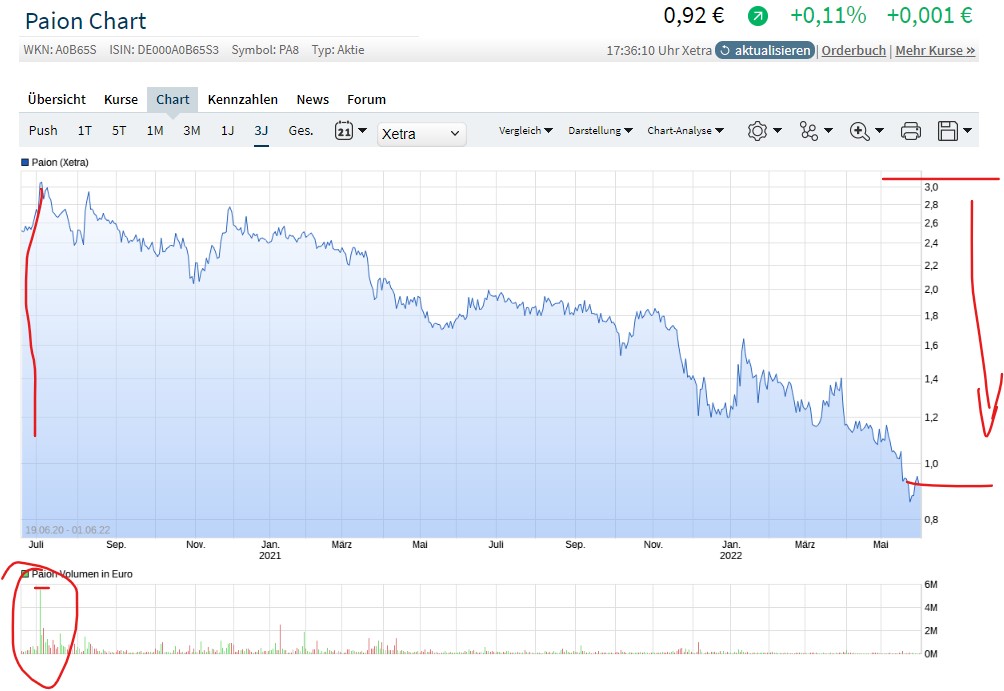
Task: Open the Forum tab
Action: 366,99
